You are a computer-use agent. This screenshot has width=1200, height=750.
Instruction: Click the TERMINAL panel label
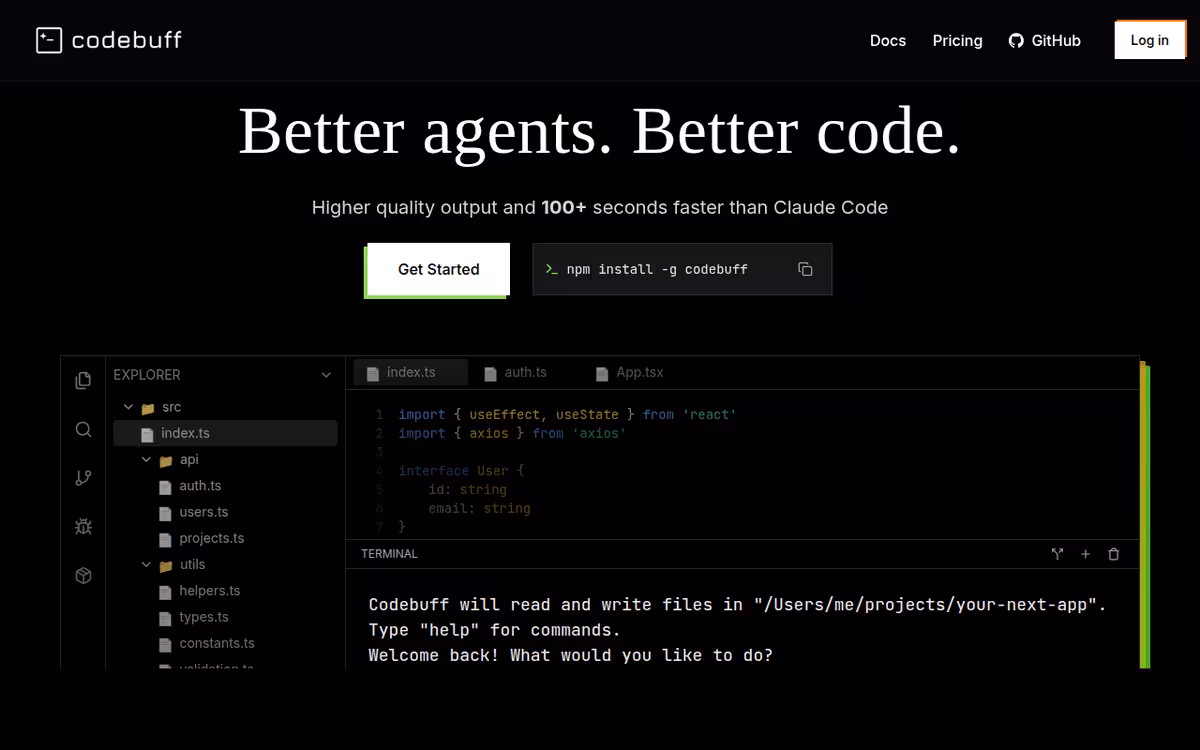tap(389, 554)
